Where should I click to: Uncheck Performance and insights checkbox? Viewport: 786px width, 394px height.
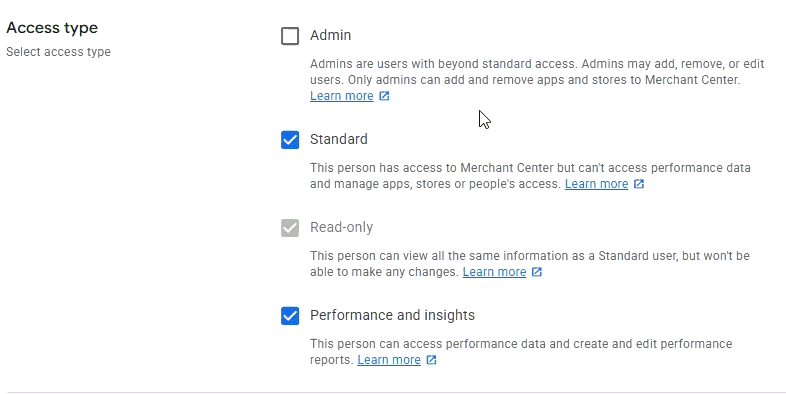[290, 316]
